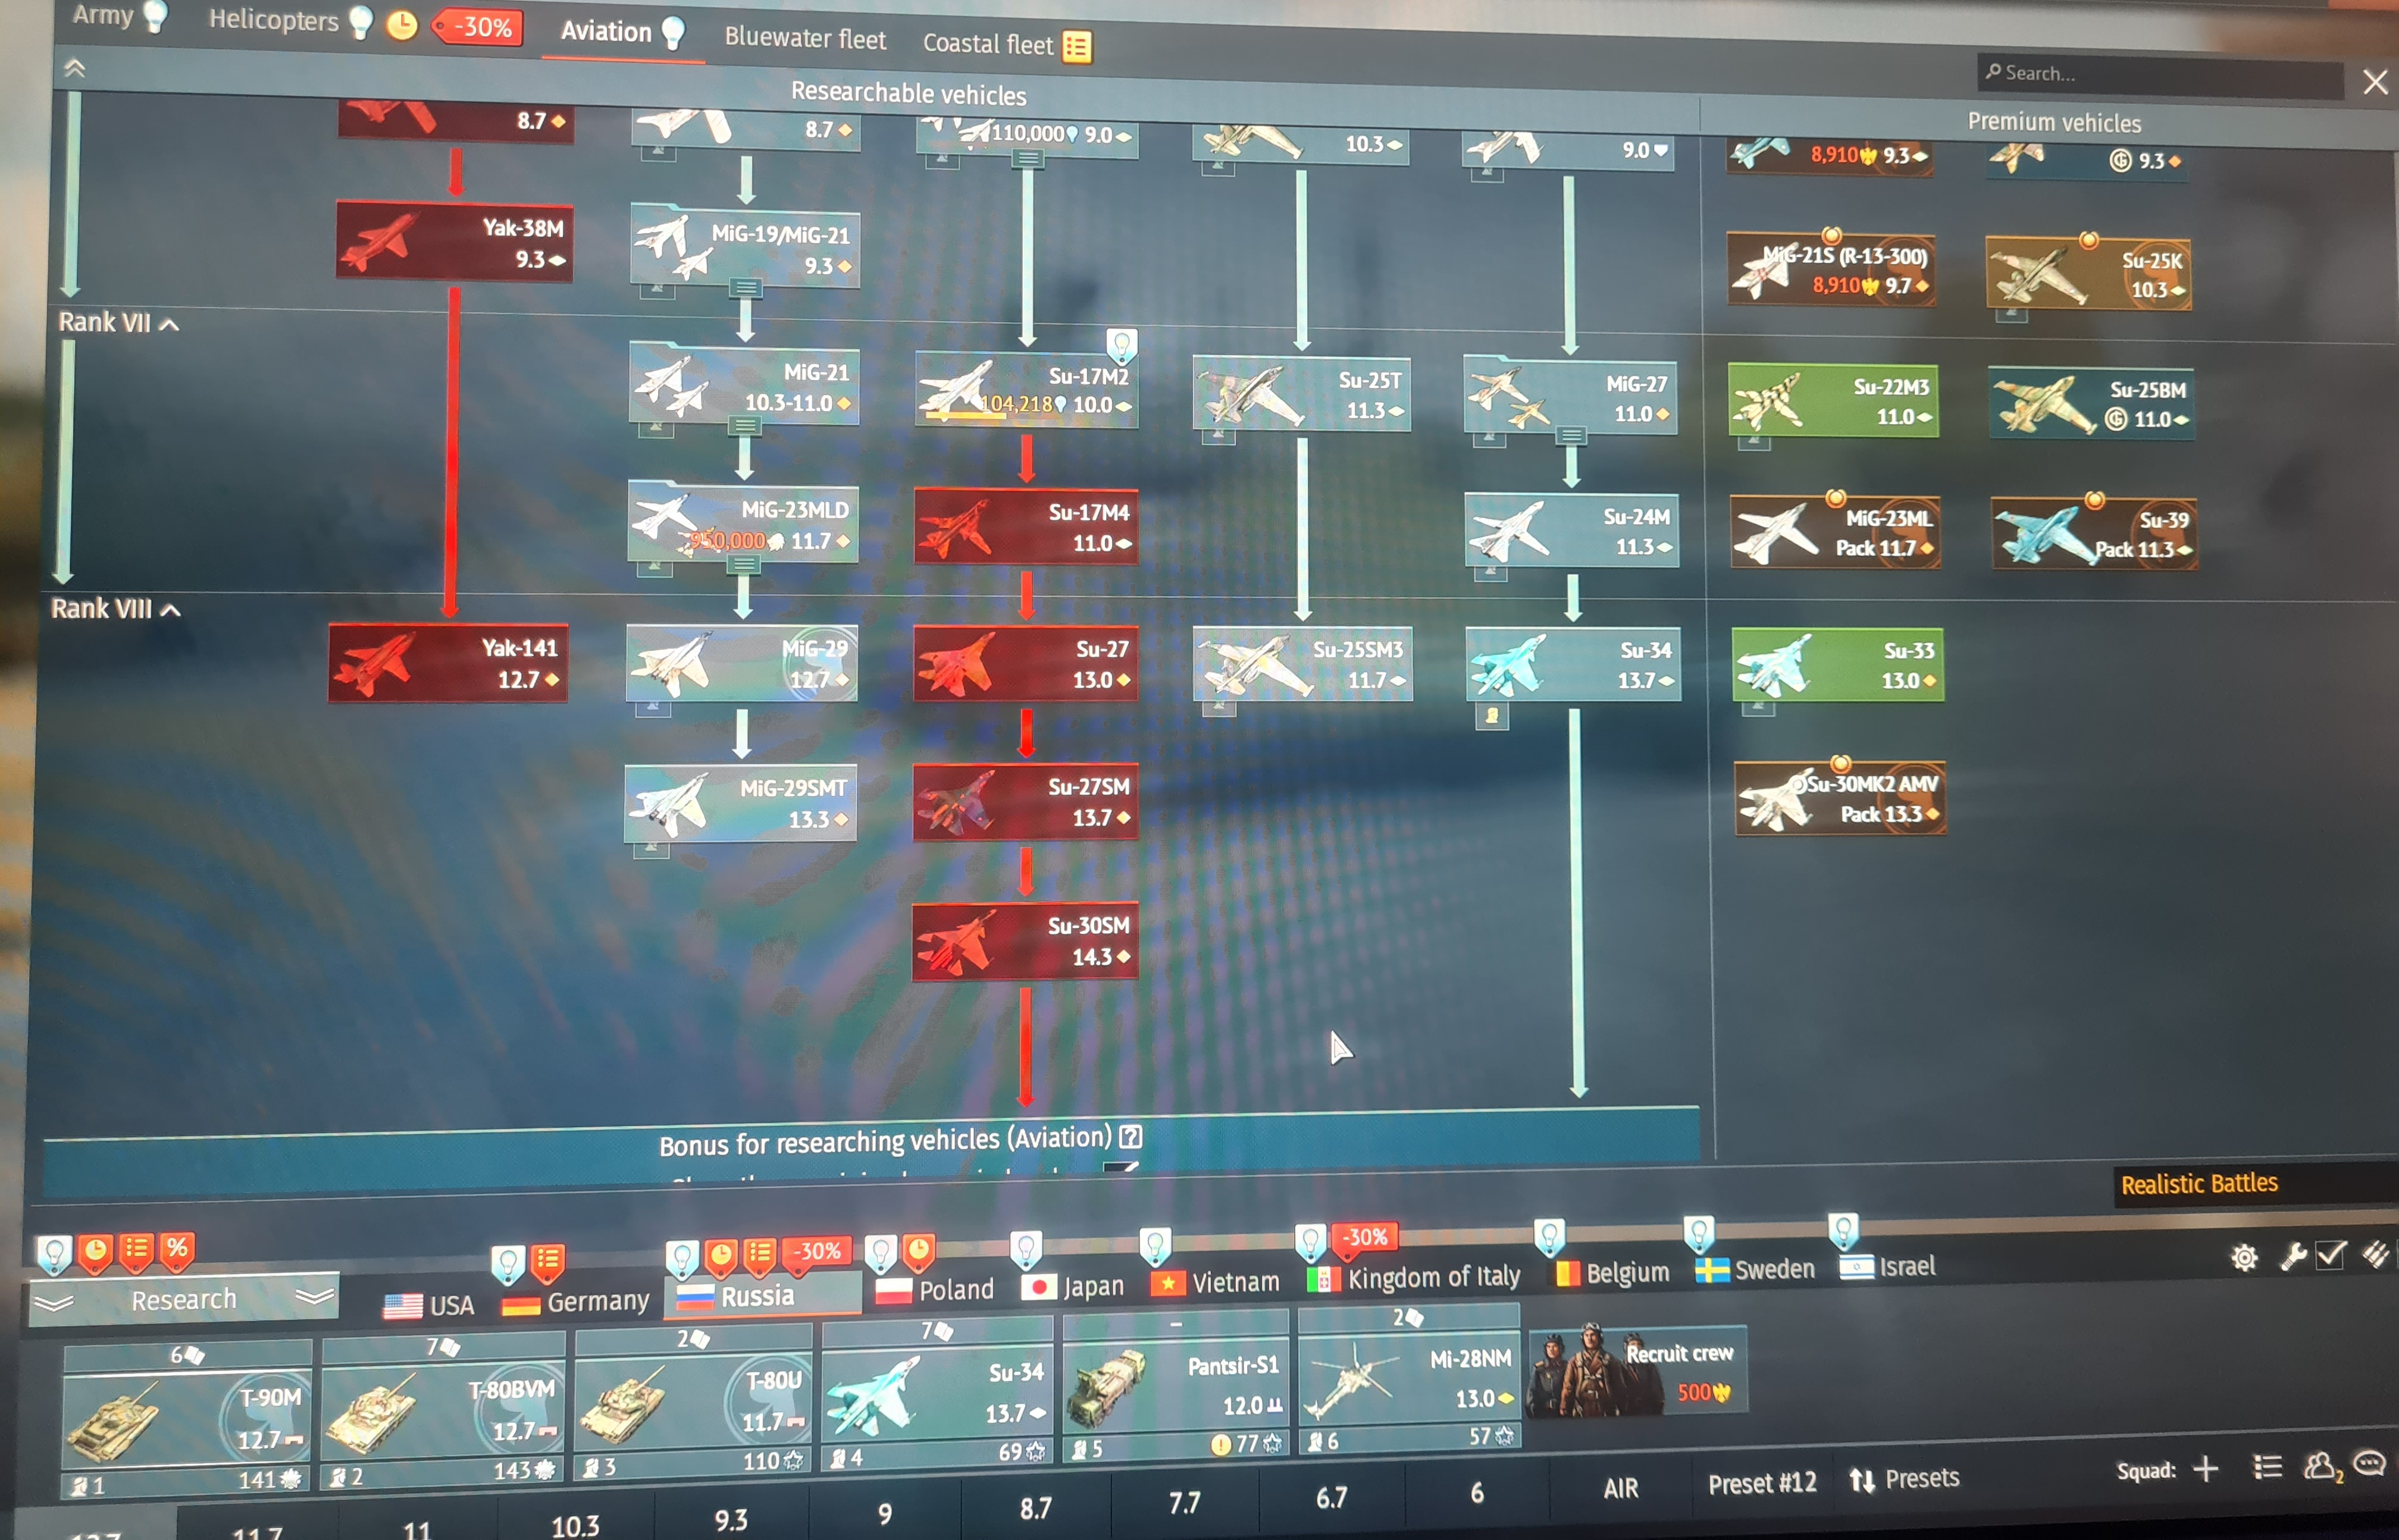Click the bonus help question mark icon
The width and height of the screenshot is (2399, 1540).
[1131, 1137]
